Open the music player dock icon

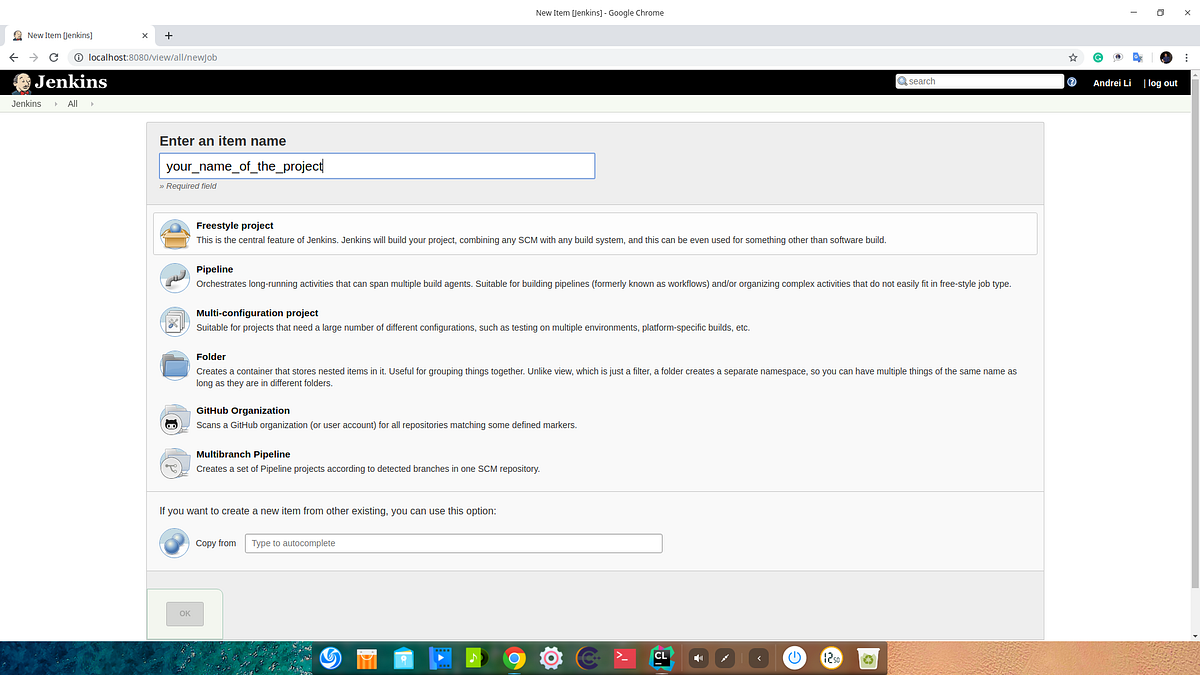point(477,658)
